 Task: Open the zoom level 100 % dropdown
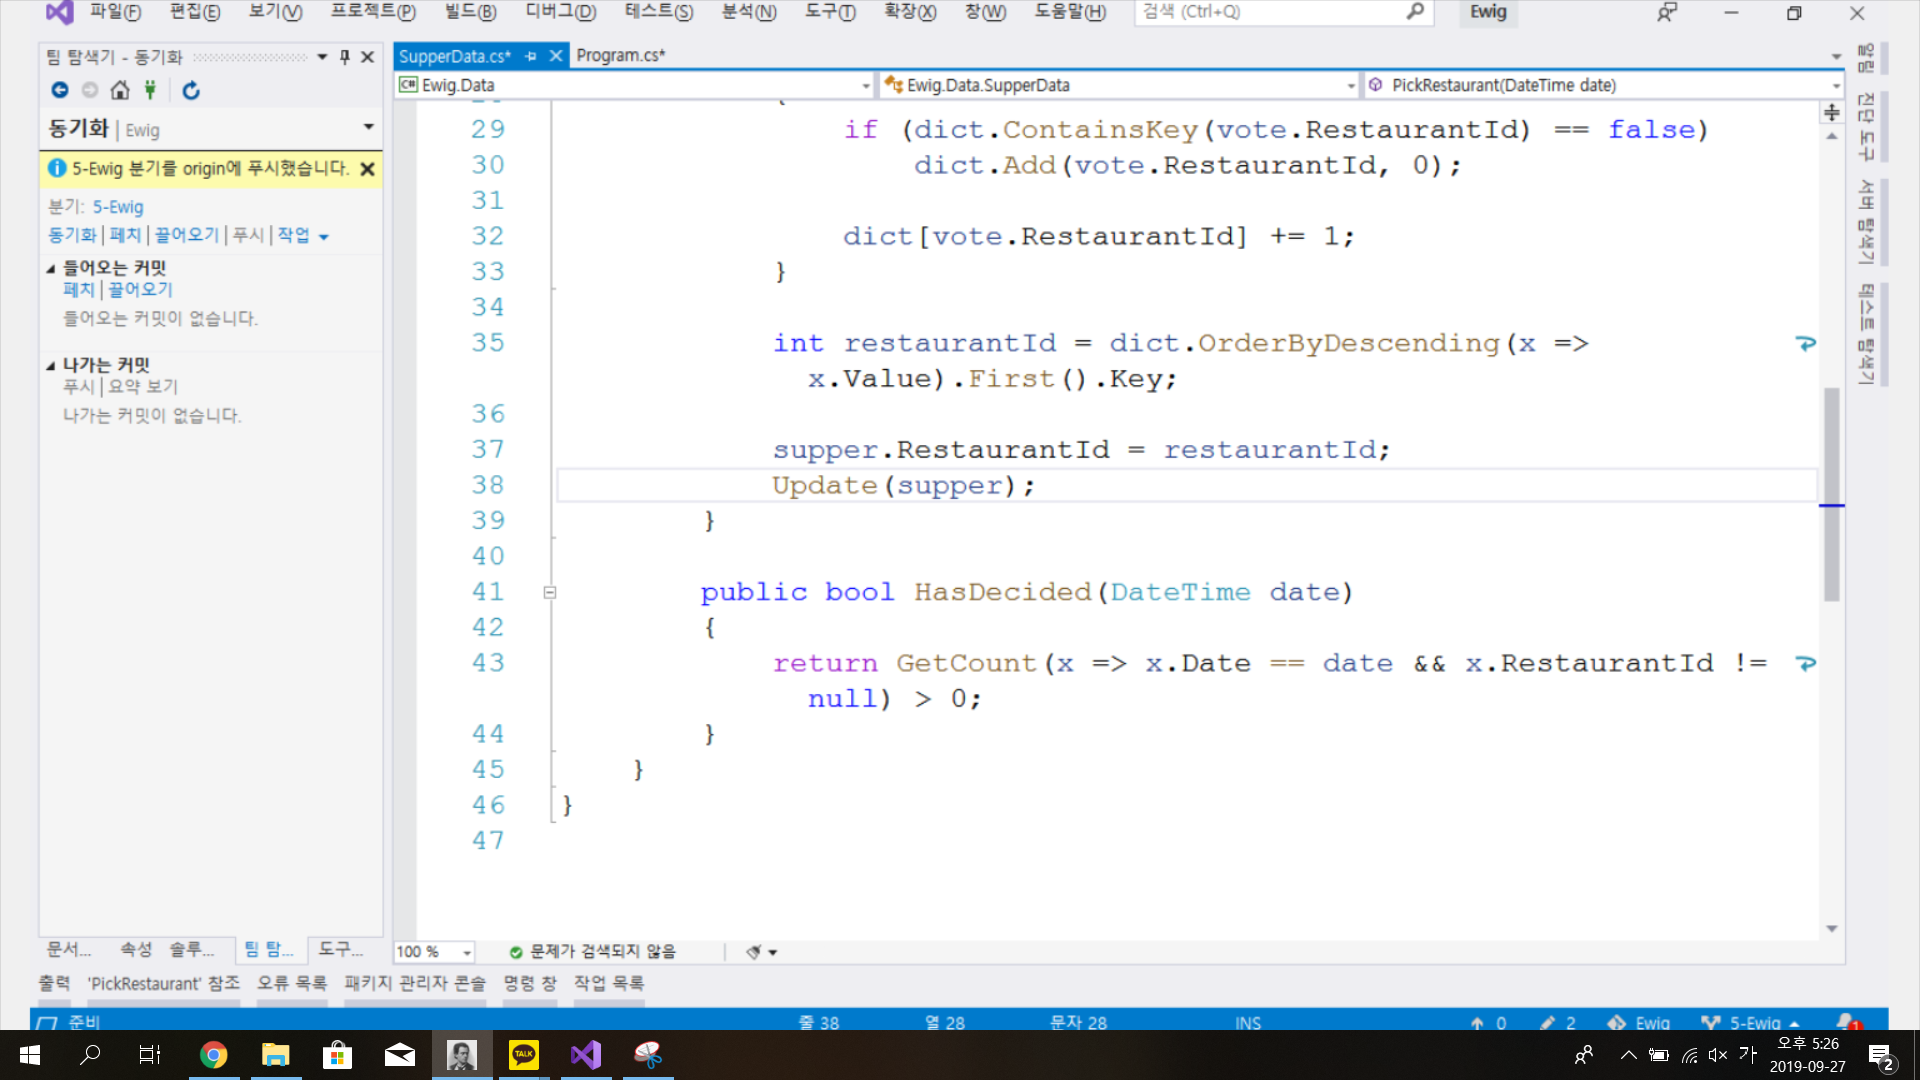[466, 952]
